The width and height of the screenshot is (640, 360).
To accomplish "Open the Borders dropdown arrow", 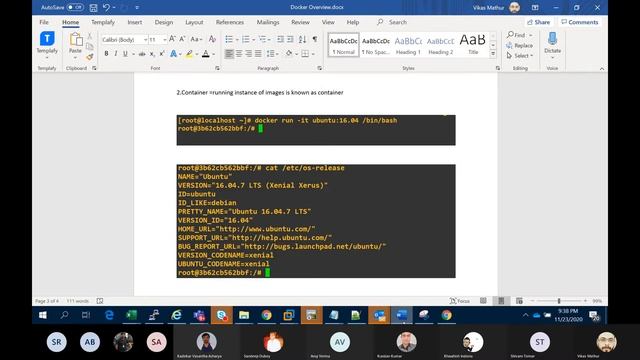I will [313, 54].
